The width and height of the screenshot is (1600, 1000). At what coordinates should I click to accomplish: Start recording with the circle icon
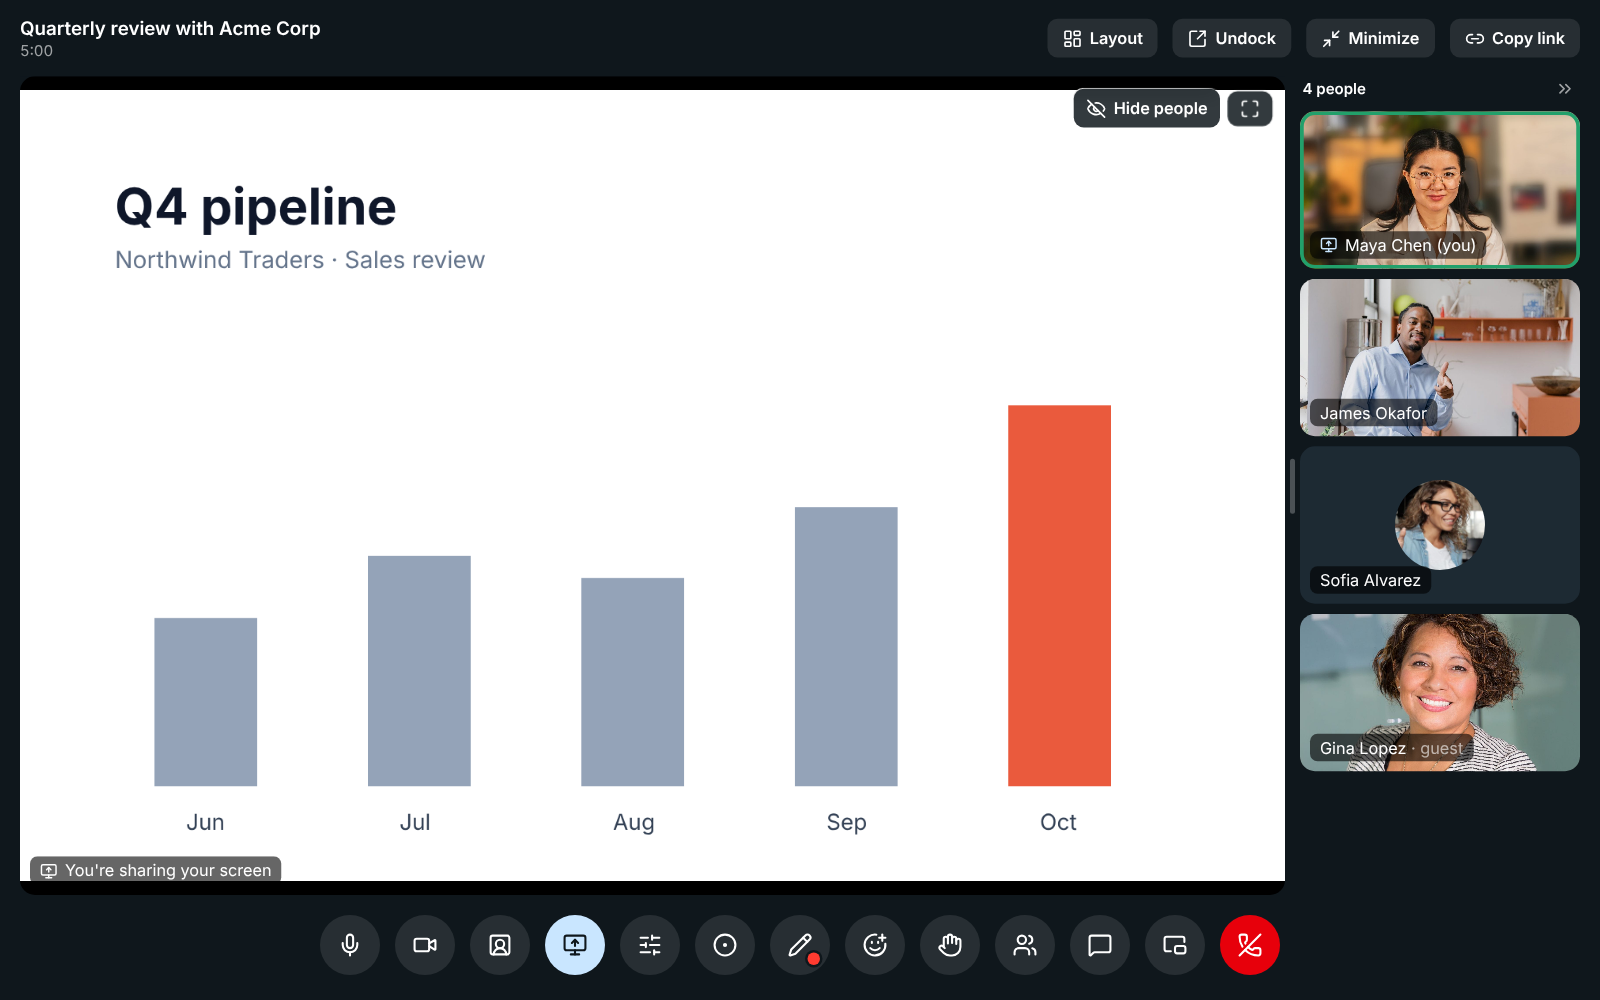click(x=725, y=945)
